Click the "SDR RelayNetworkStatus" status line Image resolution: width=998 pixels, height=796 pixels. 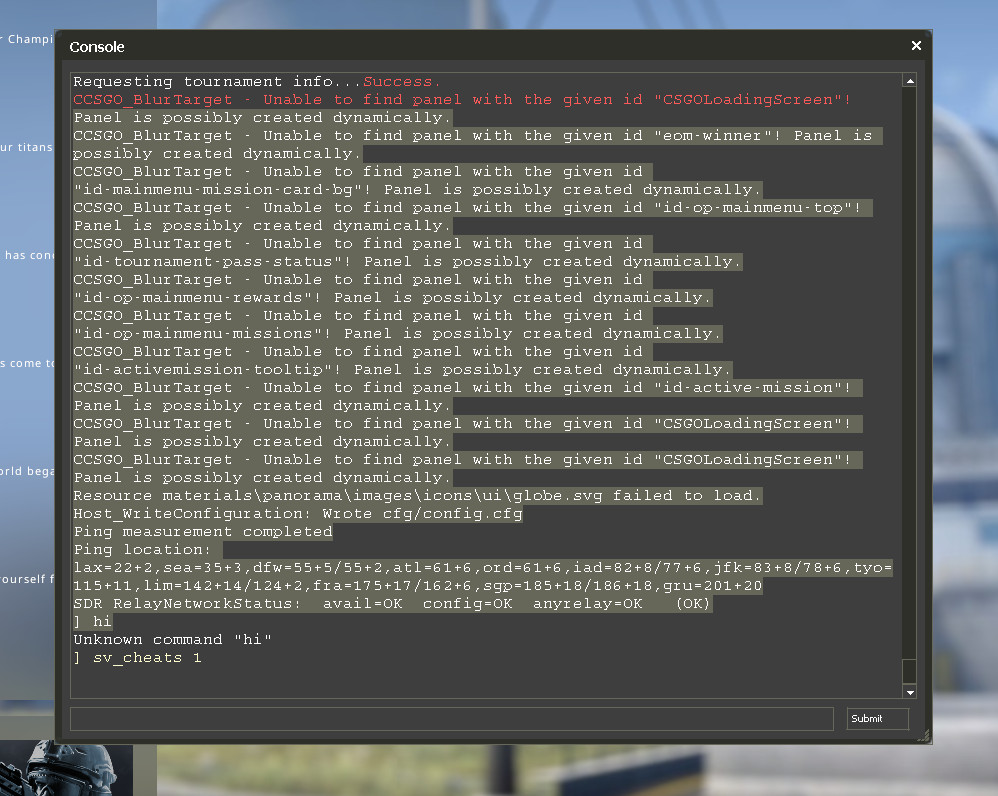[x=393, y=603]
